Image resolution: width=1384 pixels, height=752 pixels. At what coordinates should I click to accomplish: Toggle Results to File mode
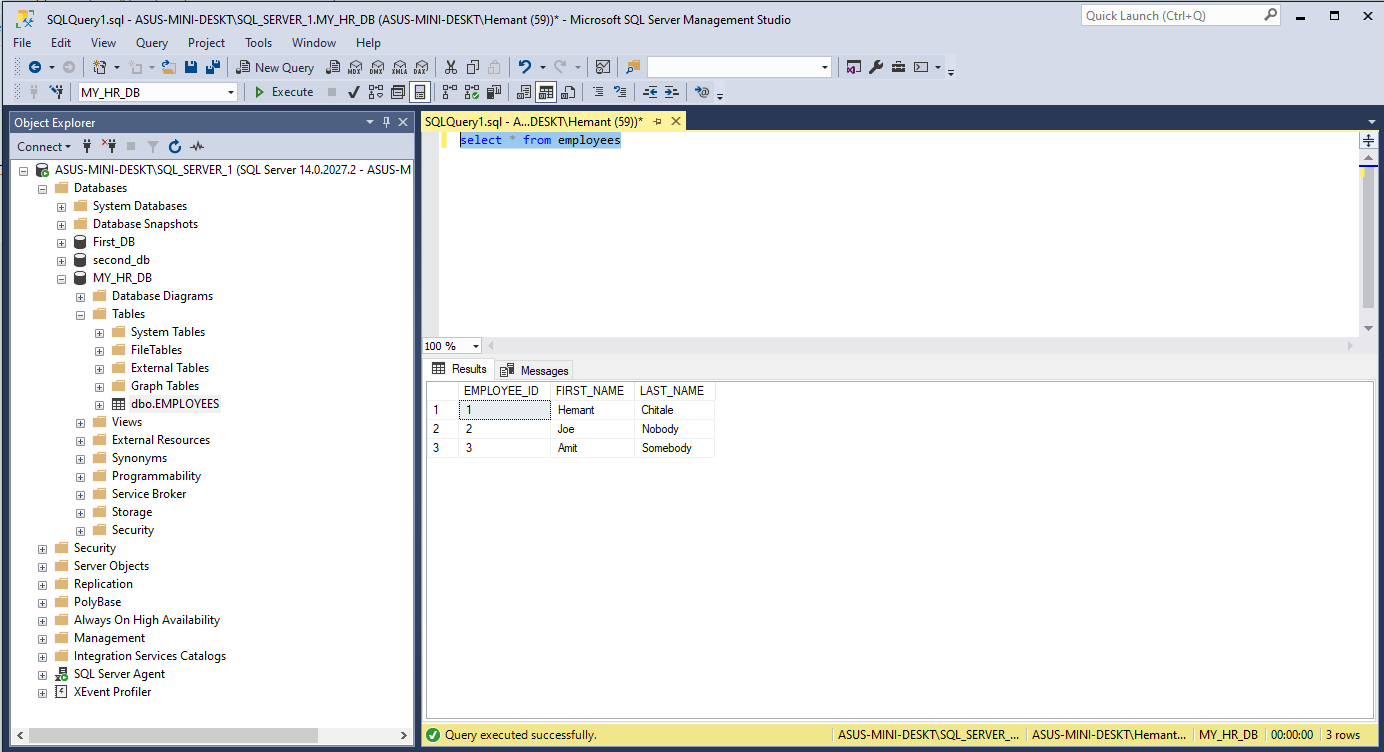pos(568,92)
